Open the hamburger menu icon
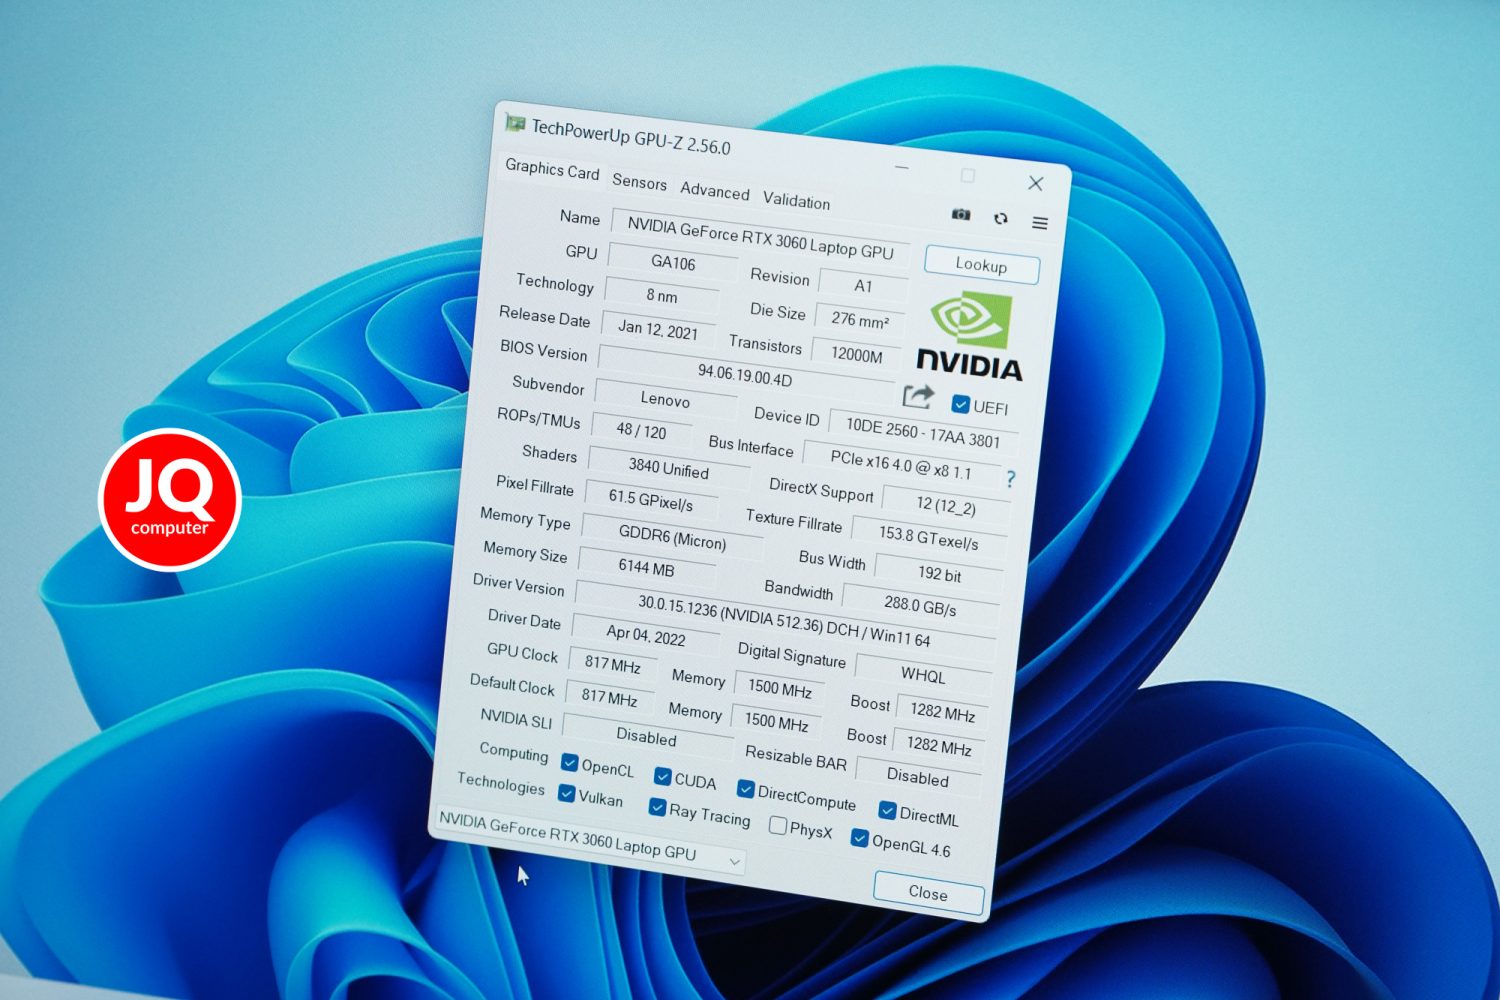 coord(1040,223)
